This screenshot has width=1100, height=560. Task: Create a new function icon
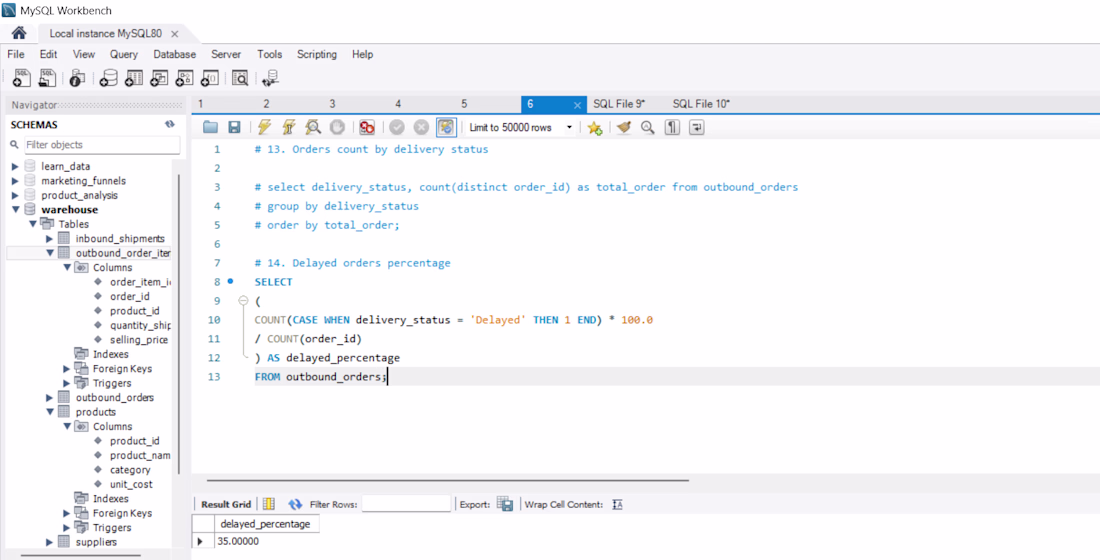[210, 79]
